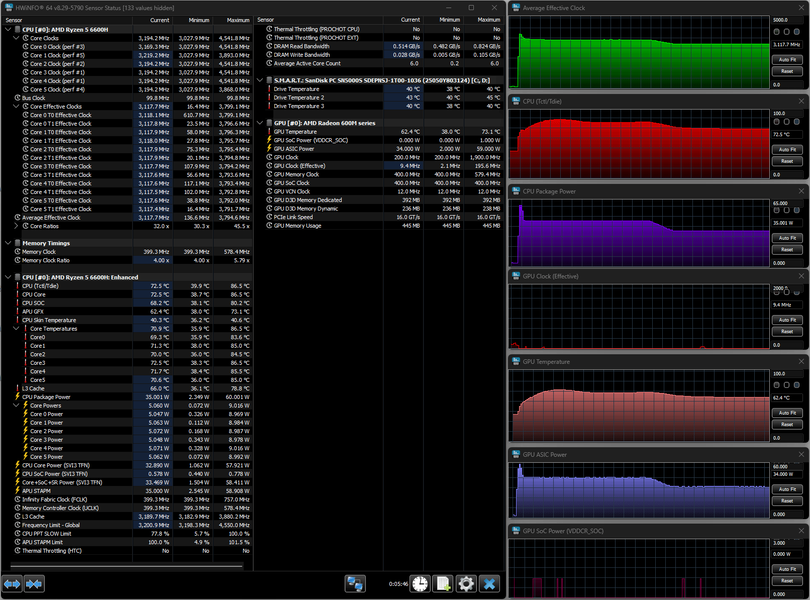Collapse the Memory Timings group

pos(8,243)
